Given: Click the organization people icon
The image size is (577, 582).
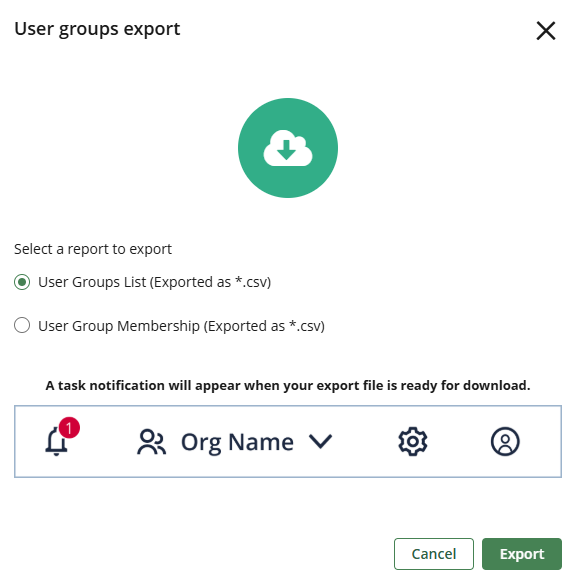Looking at the screenshot, I should (x=151, y=442).
